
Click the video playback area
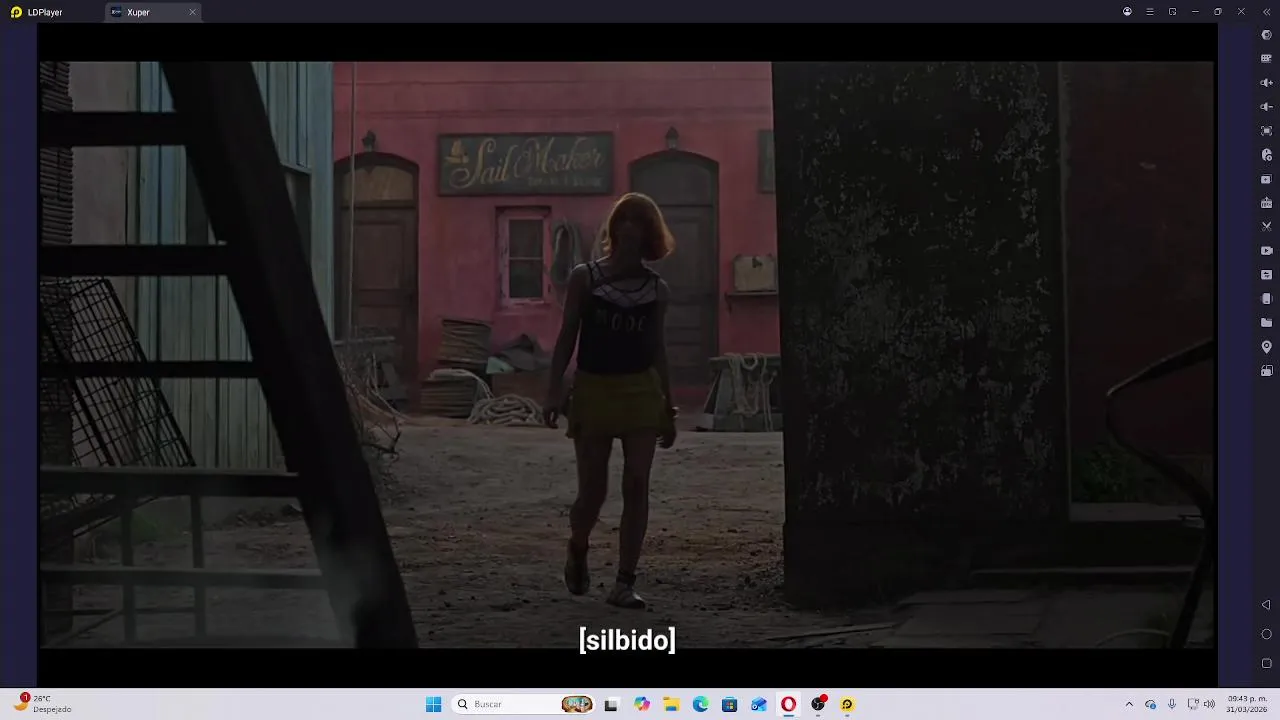click(x=627, y=355)
